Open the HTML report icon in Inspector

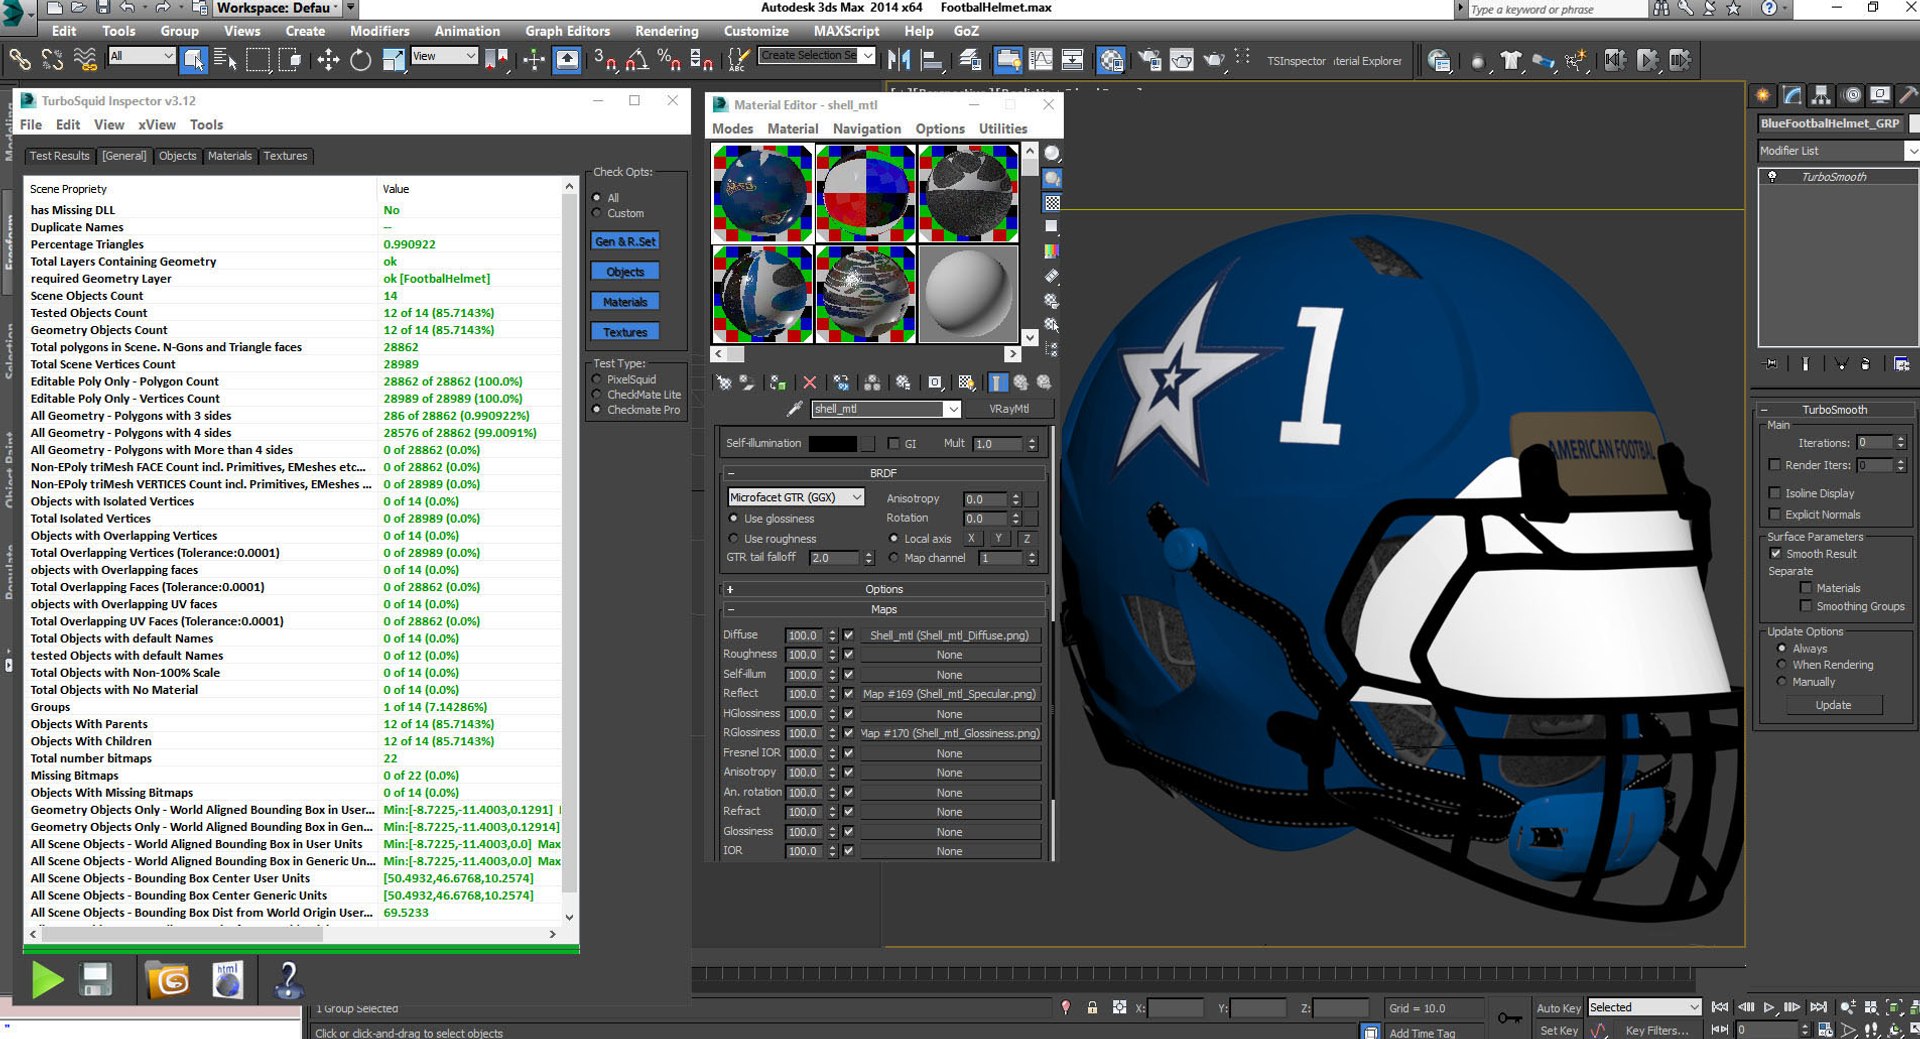click(x=228, y=980)
